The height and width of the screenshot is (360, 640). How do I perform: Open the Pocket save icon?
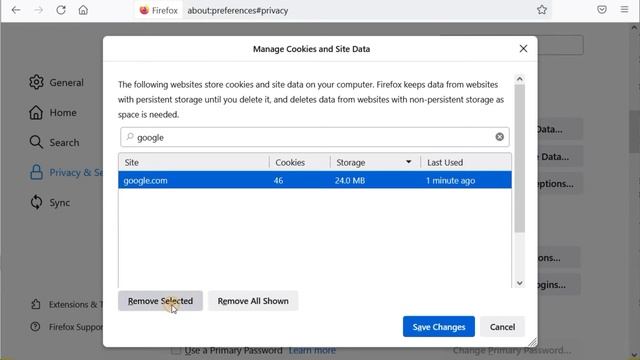tap(602, 9)
